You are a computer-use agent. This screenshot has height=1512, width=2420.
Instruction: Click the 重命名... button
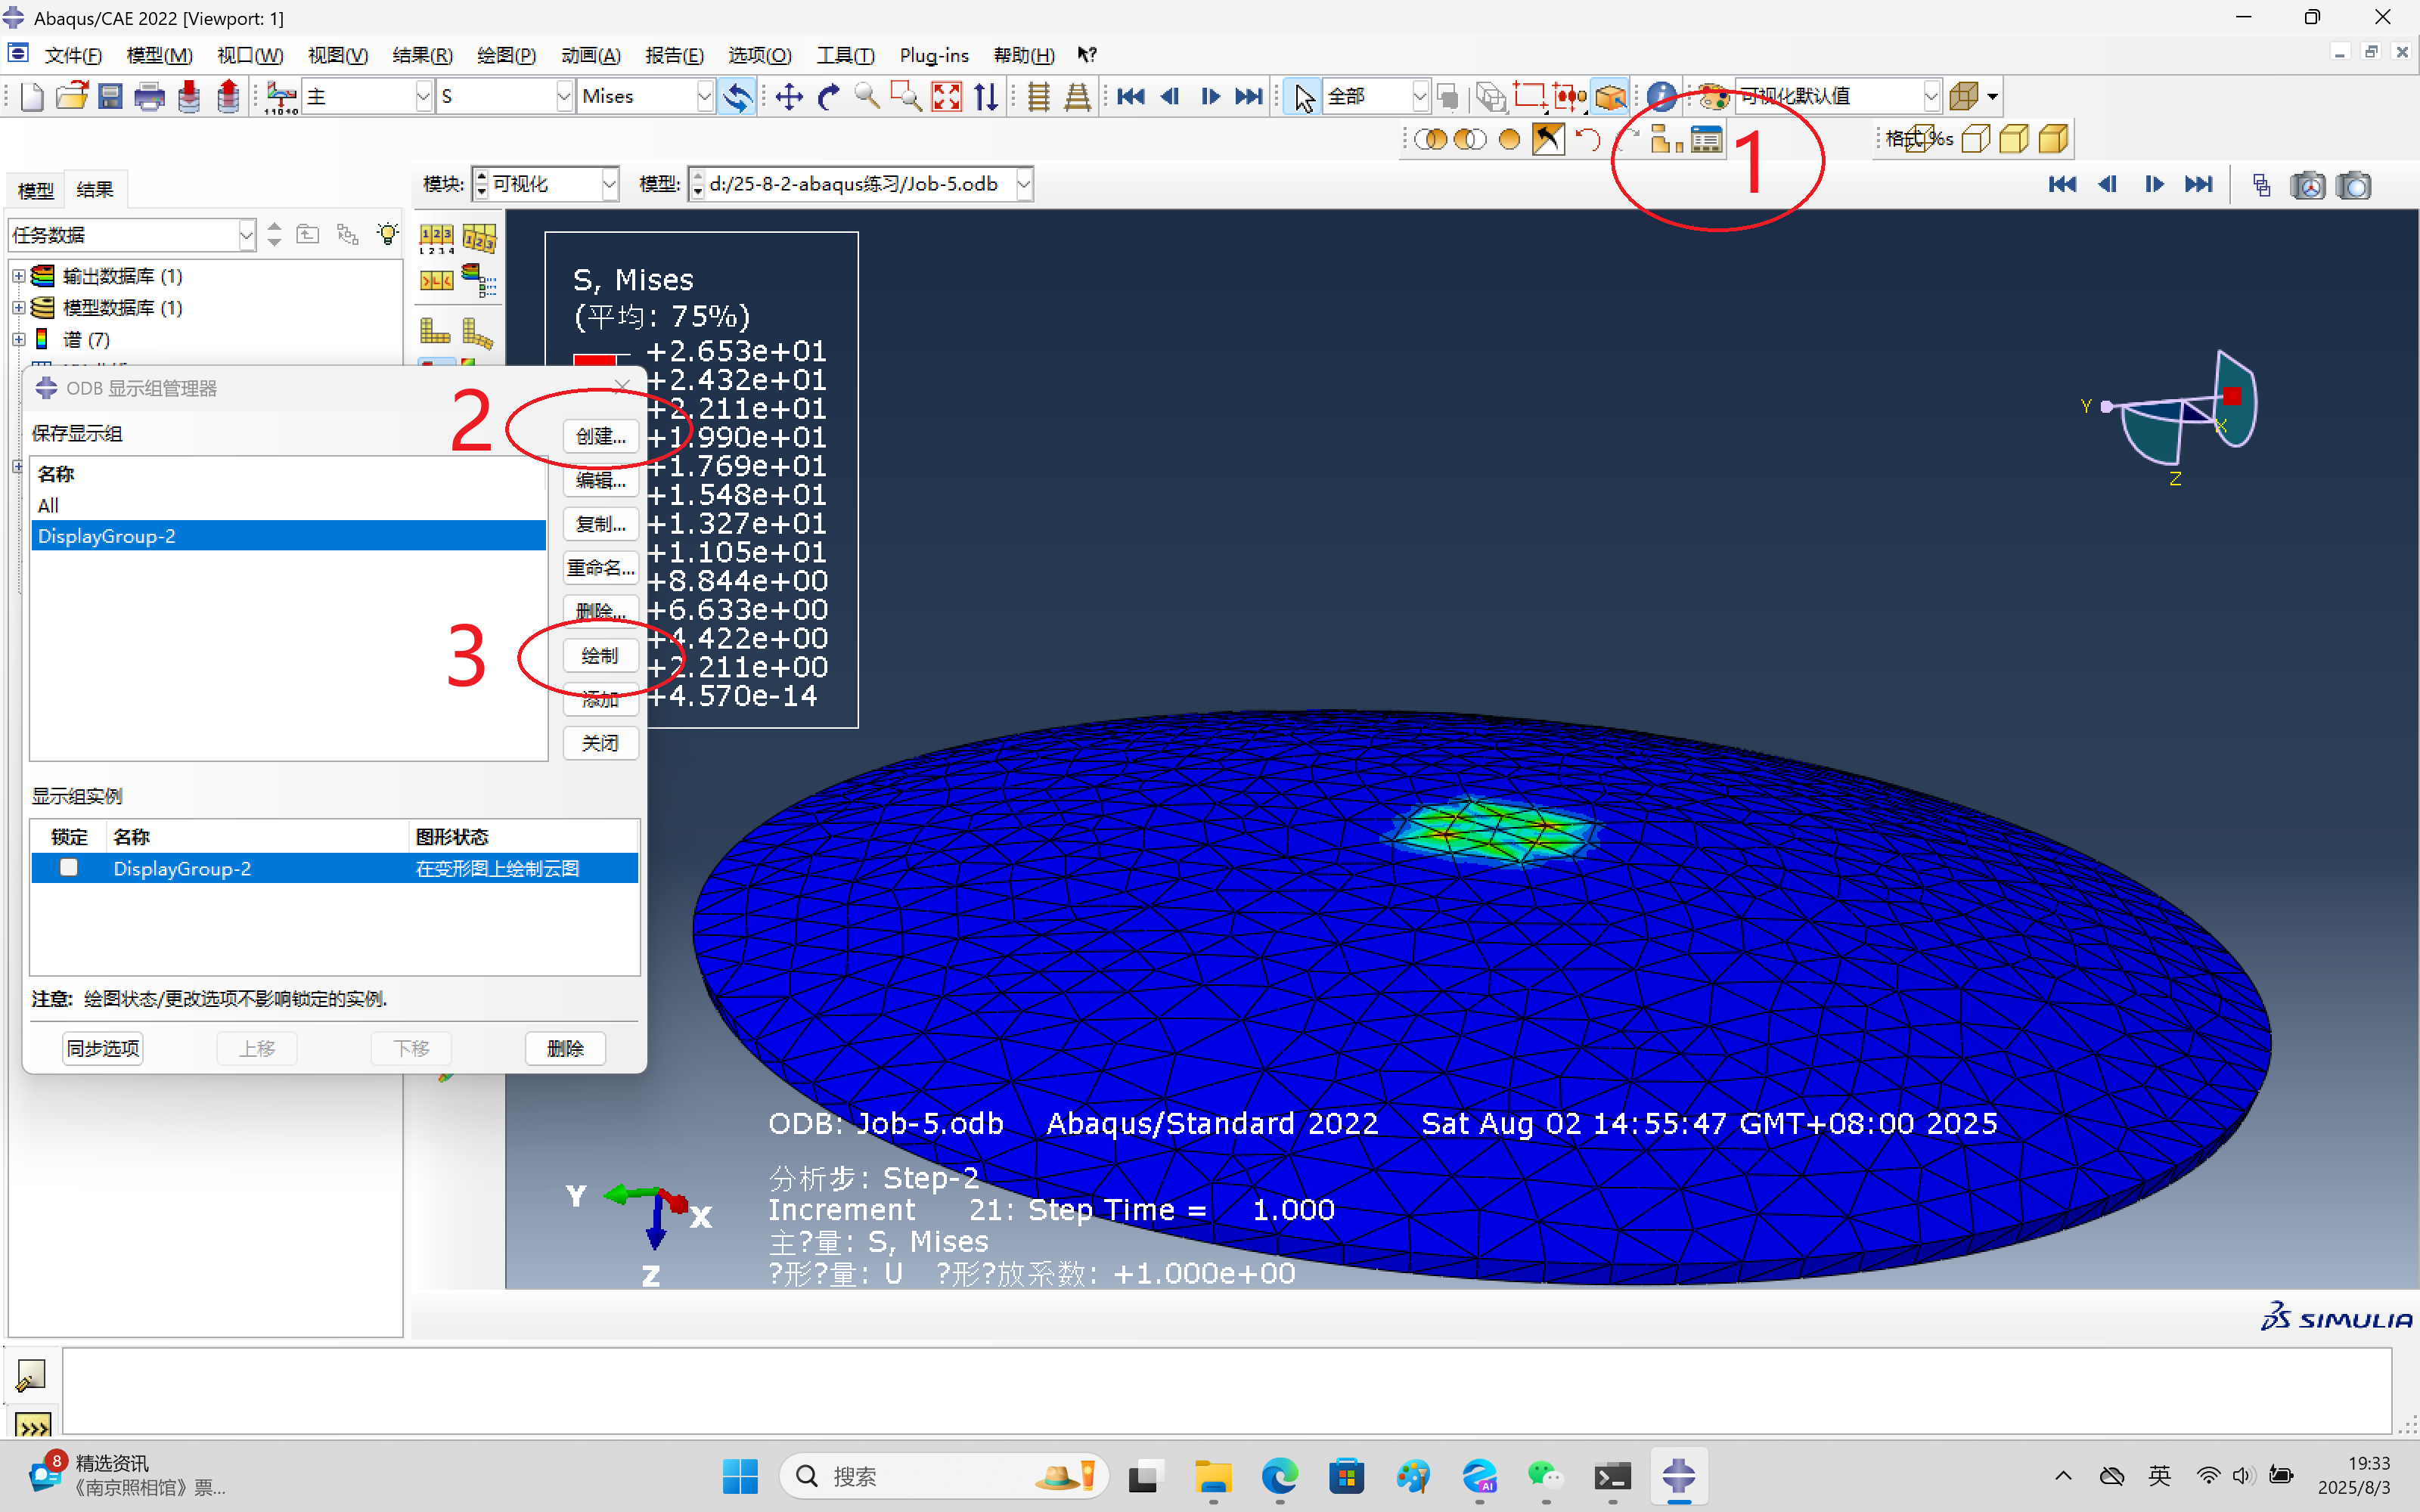pos(601,568)
